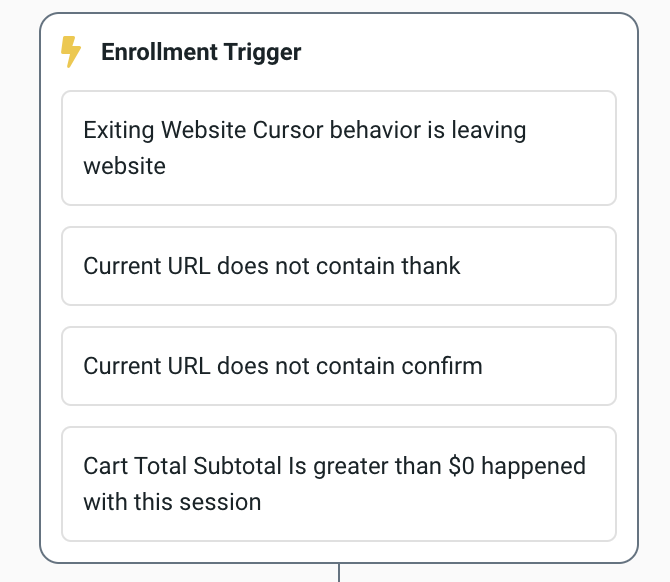Click the word "website" on the first card's second line
Image resolution: width=670 pixels, height=582 pixels.
(124, 166)
